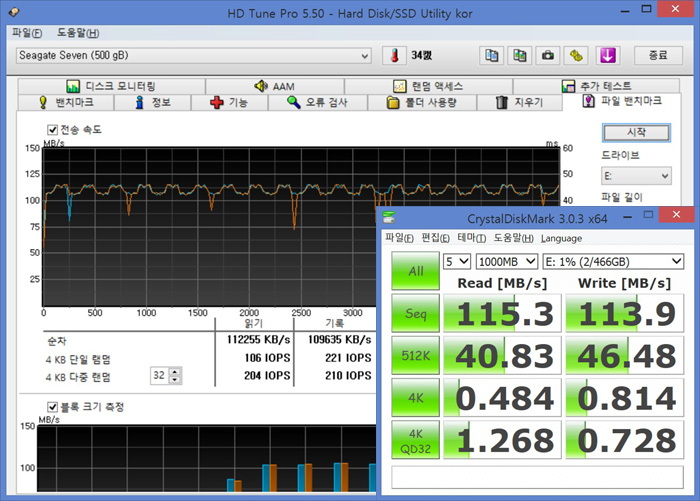
Task: Minimize the CrystalDiskMark window
Action: click(627, 216)
